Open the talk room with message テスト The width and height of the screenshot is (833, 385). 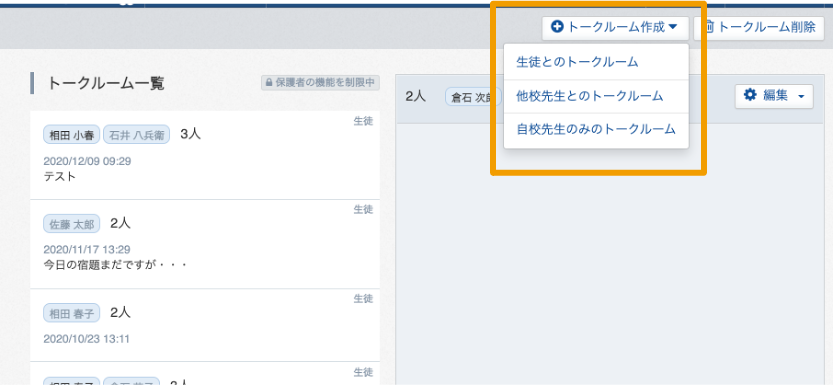pyautogui.click(x=205, y=155)
